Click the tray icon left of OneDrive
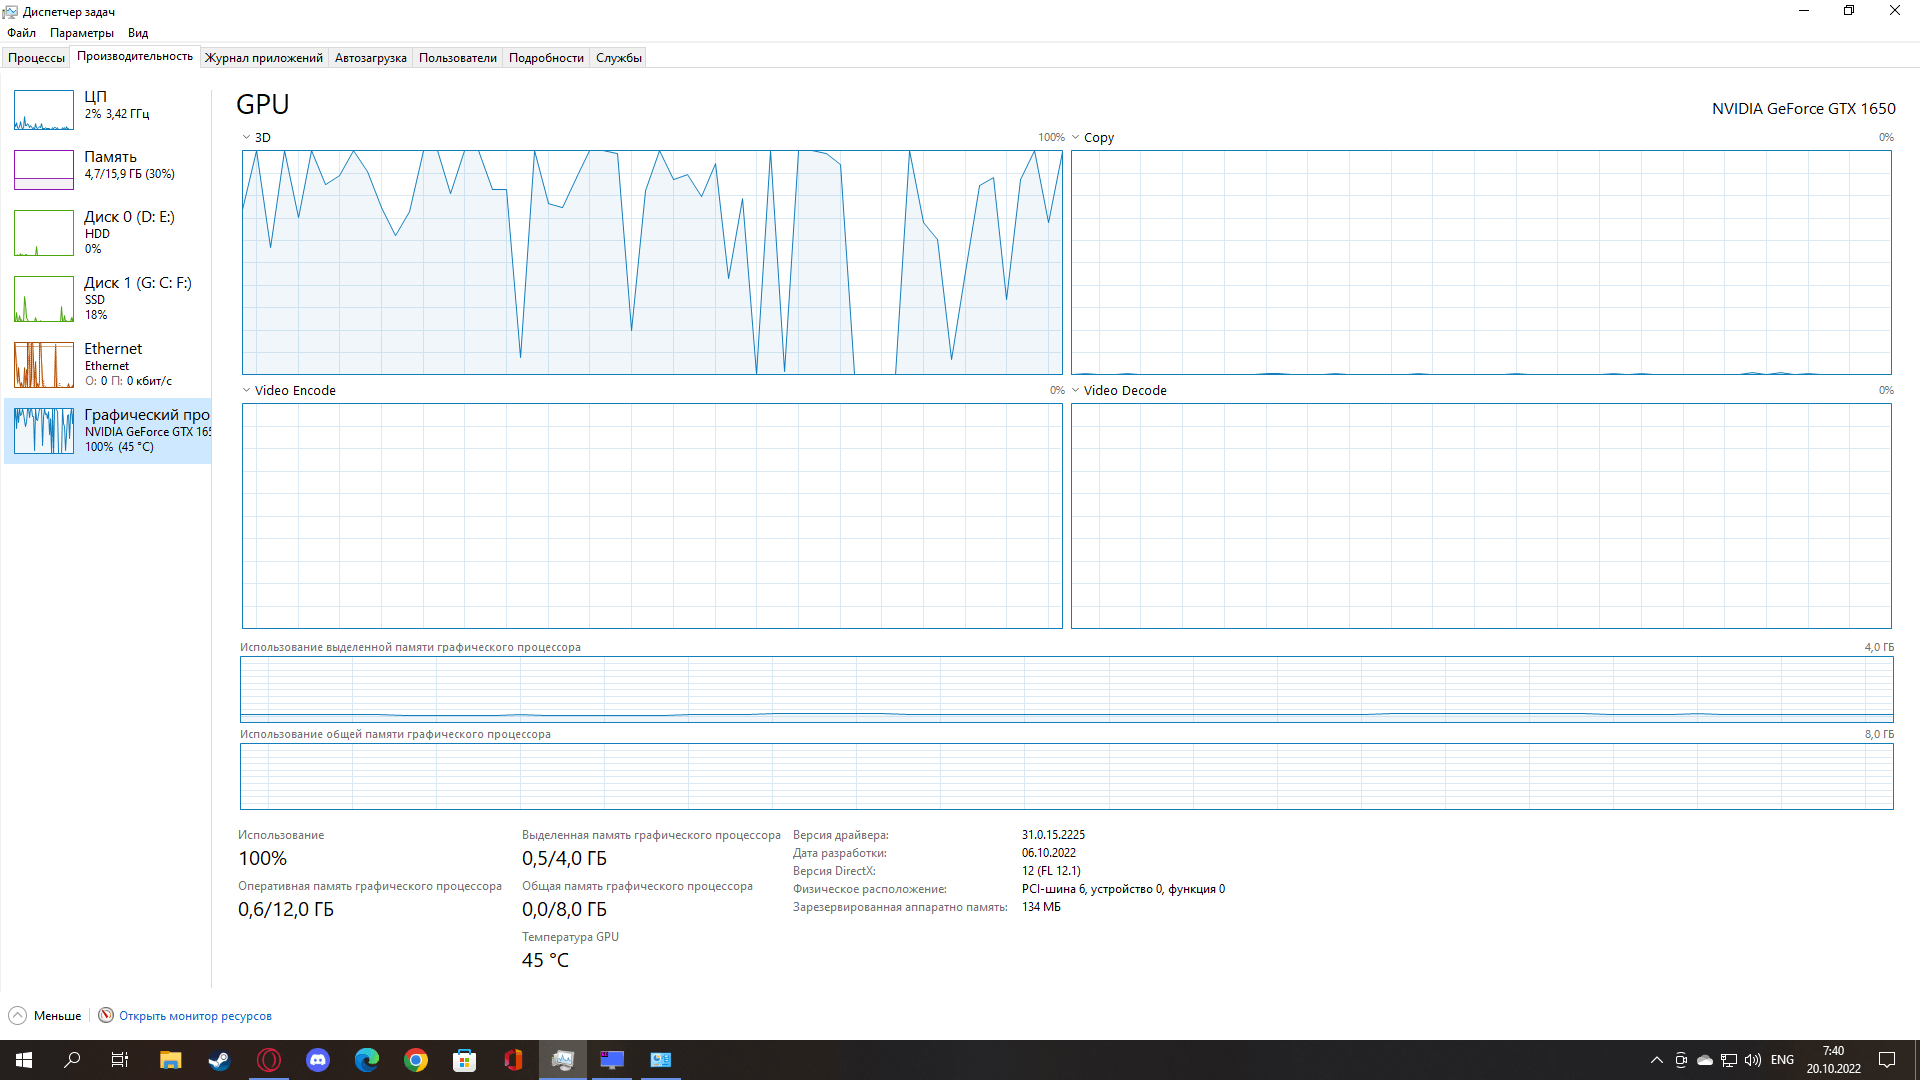Image resolution: width=1920 pixels, height=1080 pixels. pos(1681,1060)
